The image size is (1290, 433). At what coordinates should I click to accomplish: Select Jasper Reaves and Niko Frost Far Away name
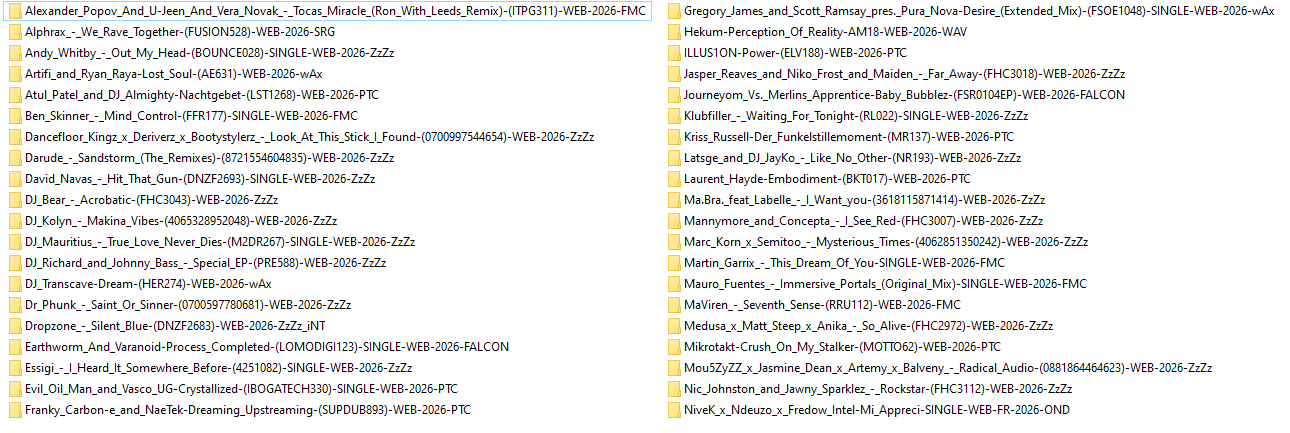(x=905, y=74)
